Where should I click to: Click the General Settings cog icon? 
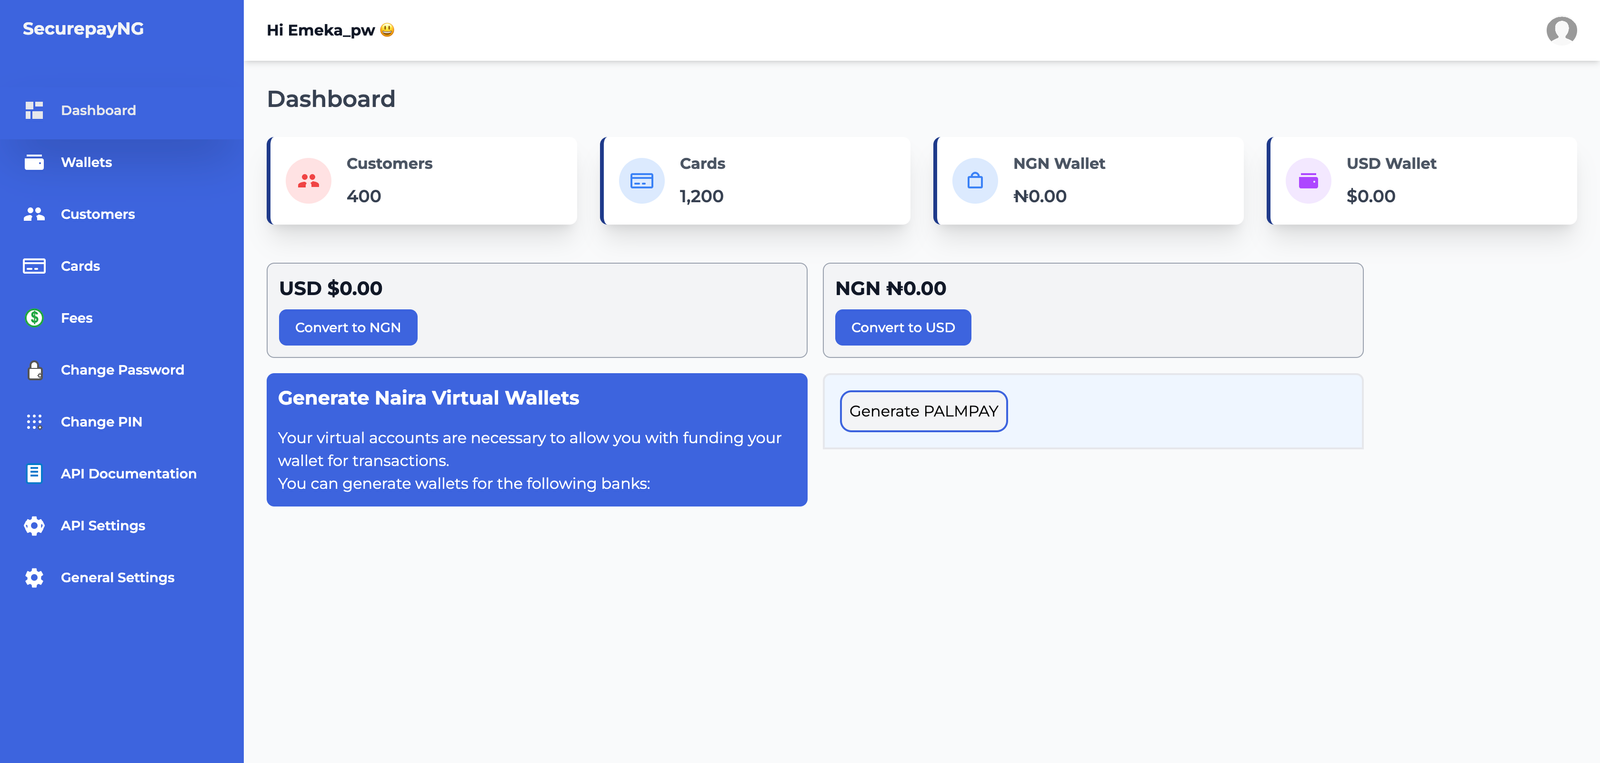pyautogui.click(x=34, y=578)
